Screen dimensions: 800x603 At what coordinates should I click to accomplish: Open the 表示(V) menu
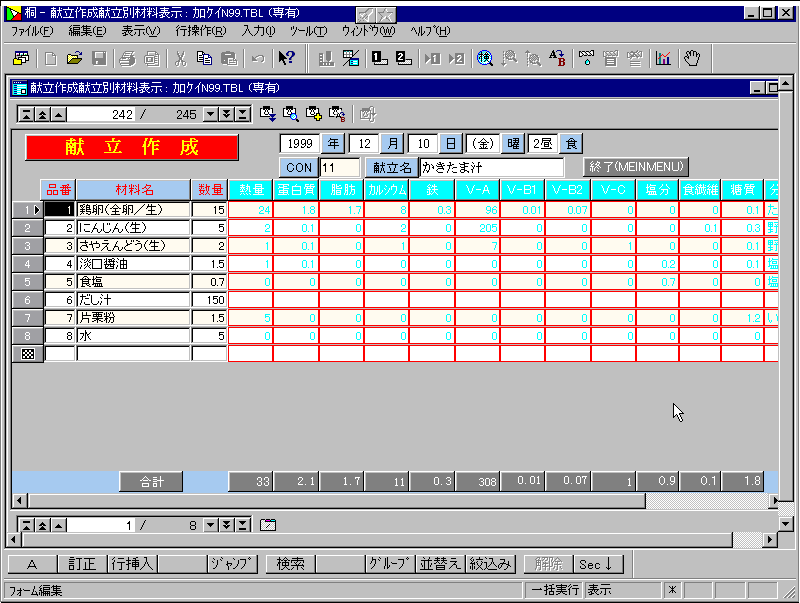[x=141, y=31]
